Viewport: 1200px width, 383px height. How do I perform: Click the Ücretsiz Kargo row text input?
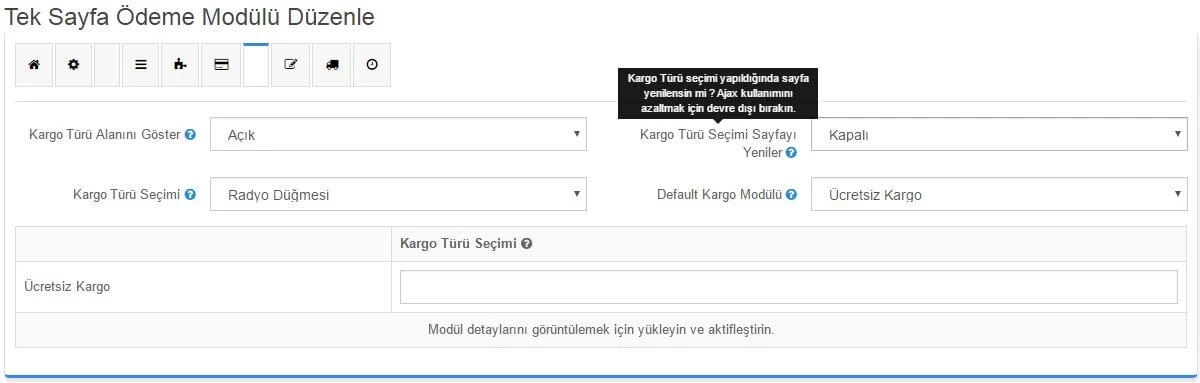[789, 287]
